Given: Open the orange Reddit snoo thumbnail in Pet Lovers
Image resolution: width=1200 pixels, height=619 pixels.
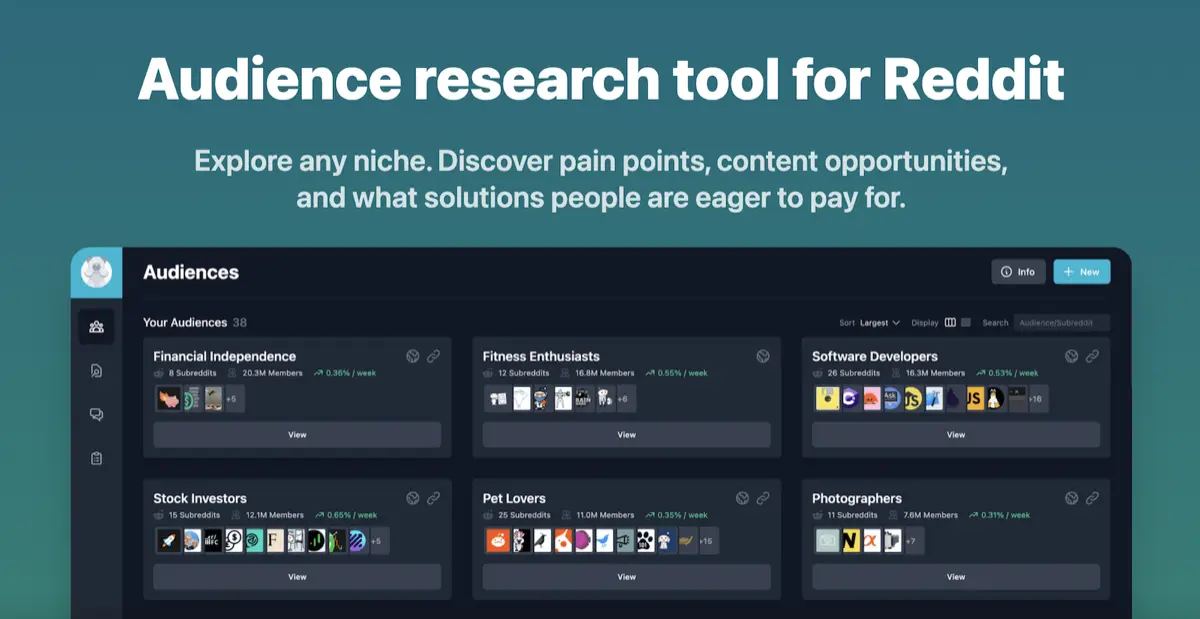Looking at the screenshot, I should (x=497, y=541).
